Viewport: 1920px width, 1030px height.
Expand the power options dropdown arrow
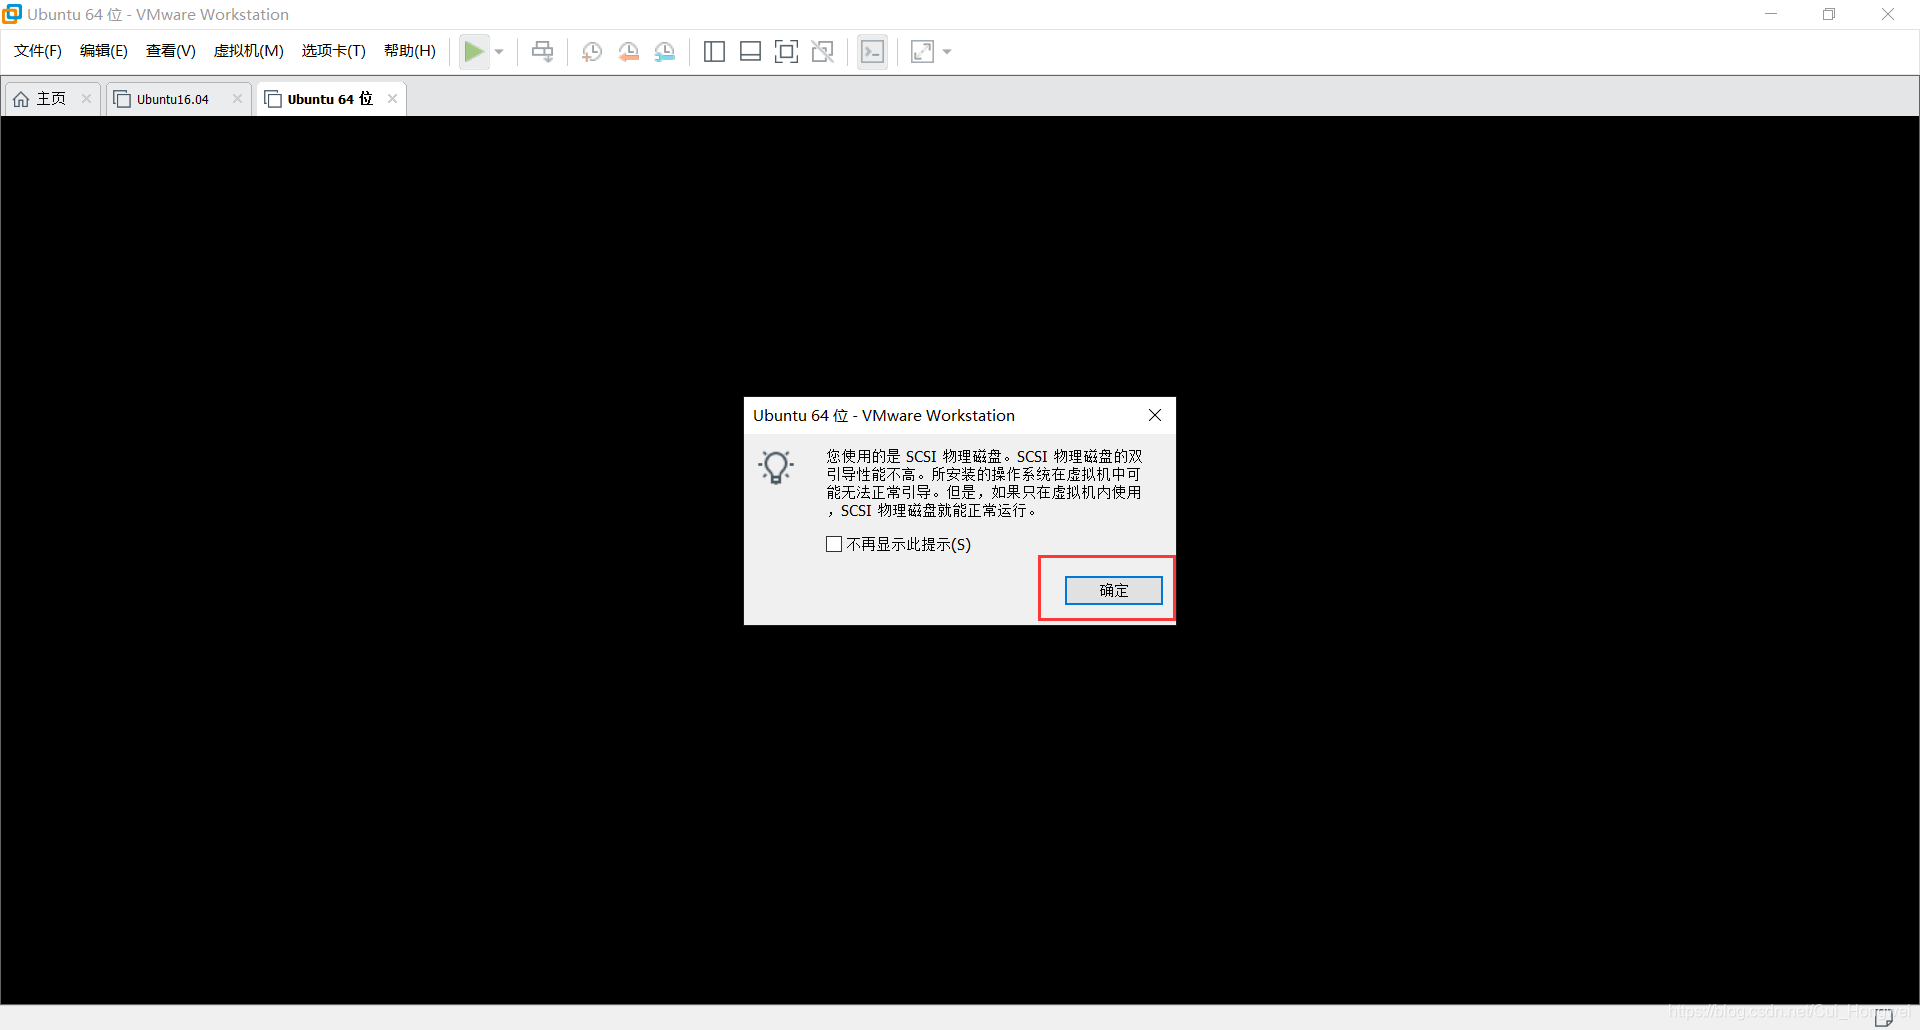coord(499,52)
